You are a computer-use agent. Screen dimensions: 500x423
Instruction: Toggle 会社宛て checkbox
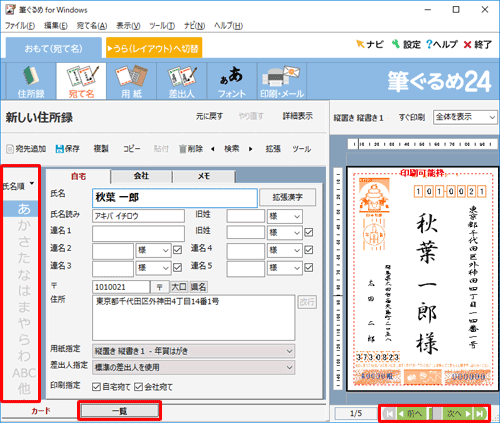pos(138,387)
